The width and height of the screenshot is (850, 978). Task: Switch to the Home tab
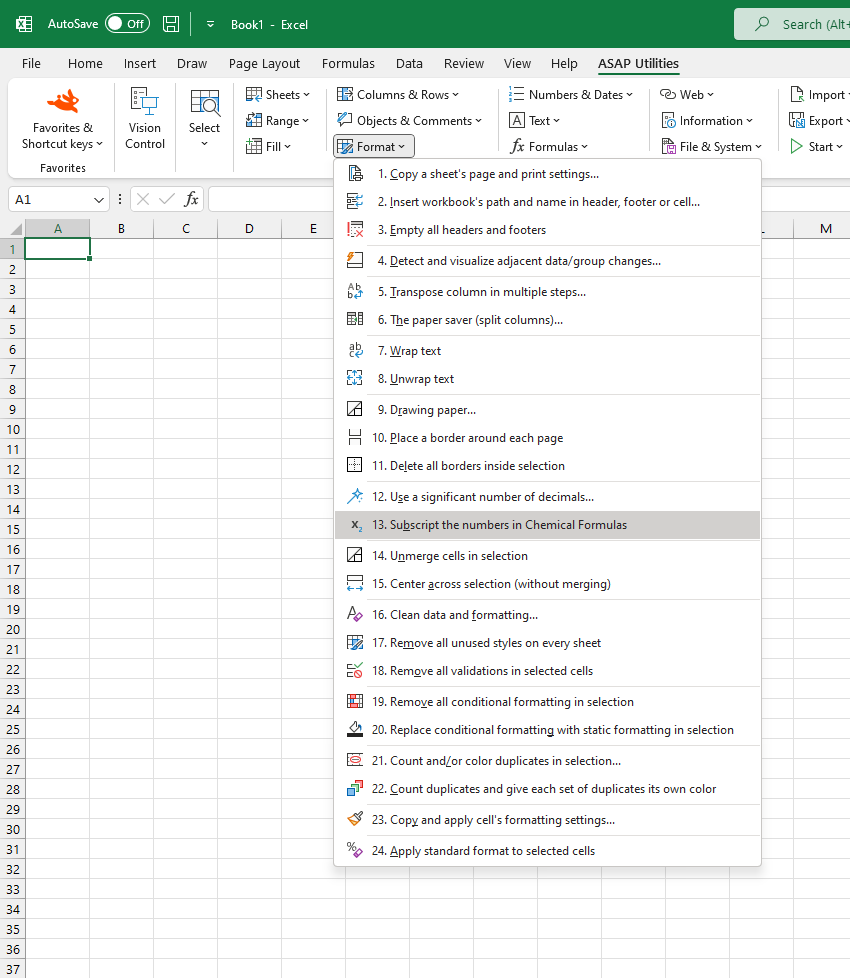[85, 64]
